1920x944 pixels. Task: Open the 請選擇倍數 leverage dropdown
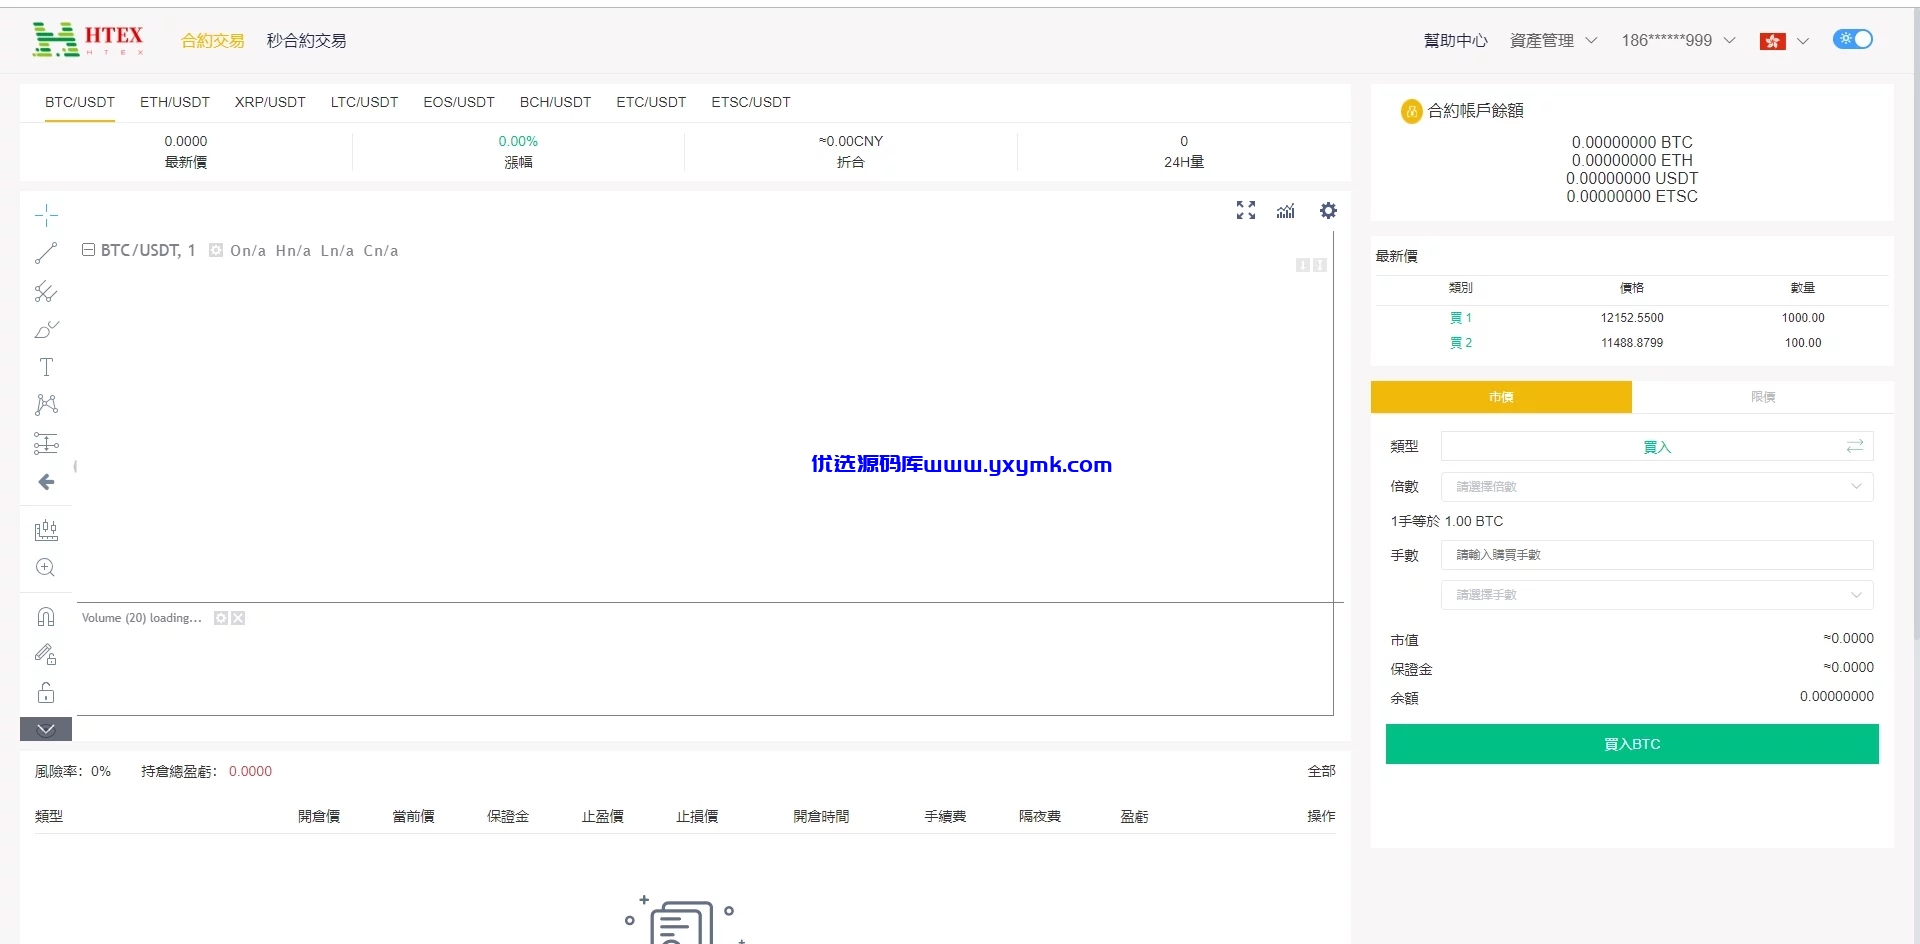1657,487
